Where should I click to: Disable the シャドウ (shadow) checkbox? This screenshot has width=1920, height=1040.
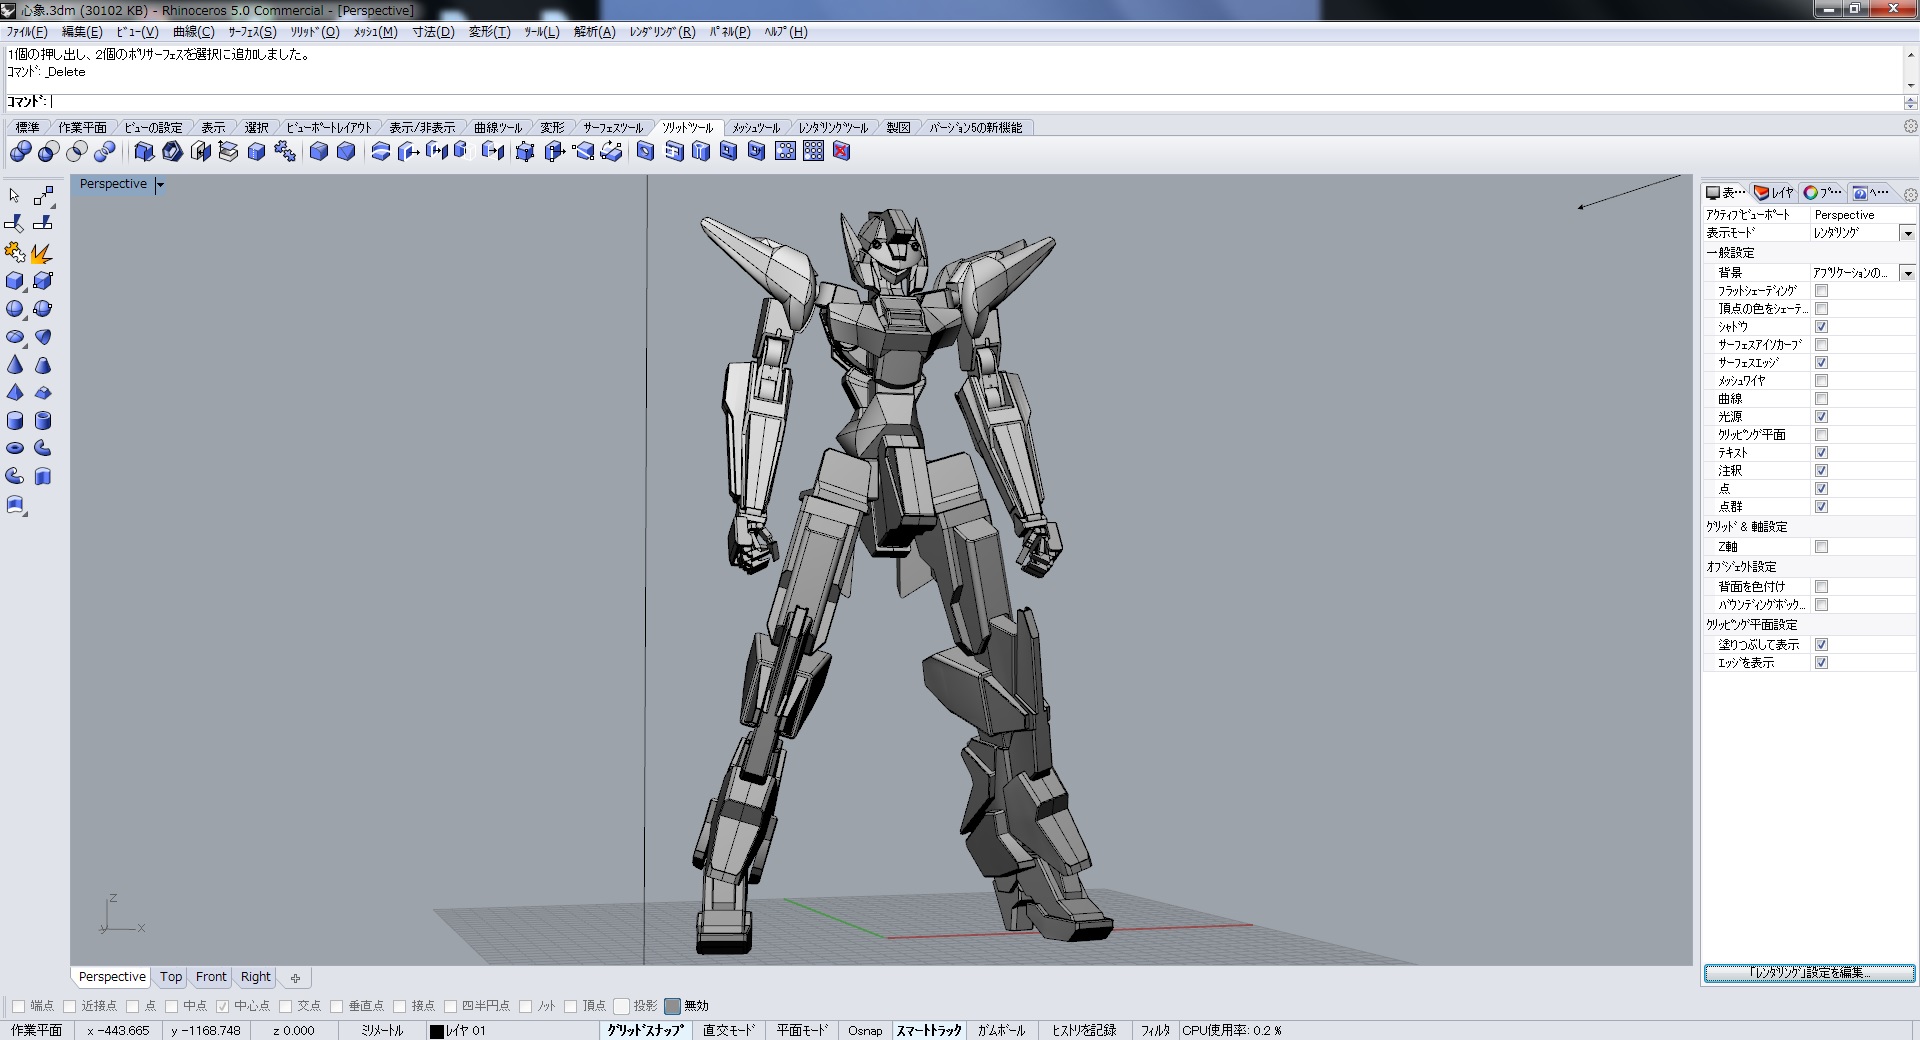(x=1821, y=327)
